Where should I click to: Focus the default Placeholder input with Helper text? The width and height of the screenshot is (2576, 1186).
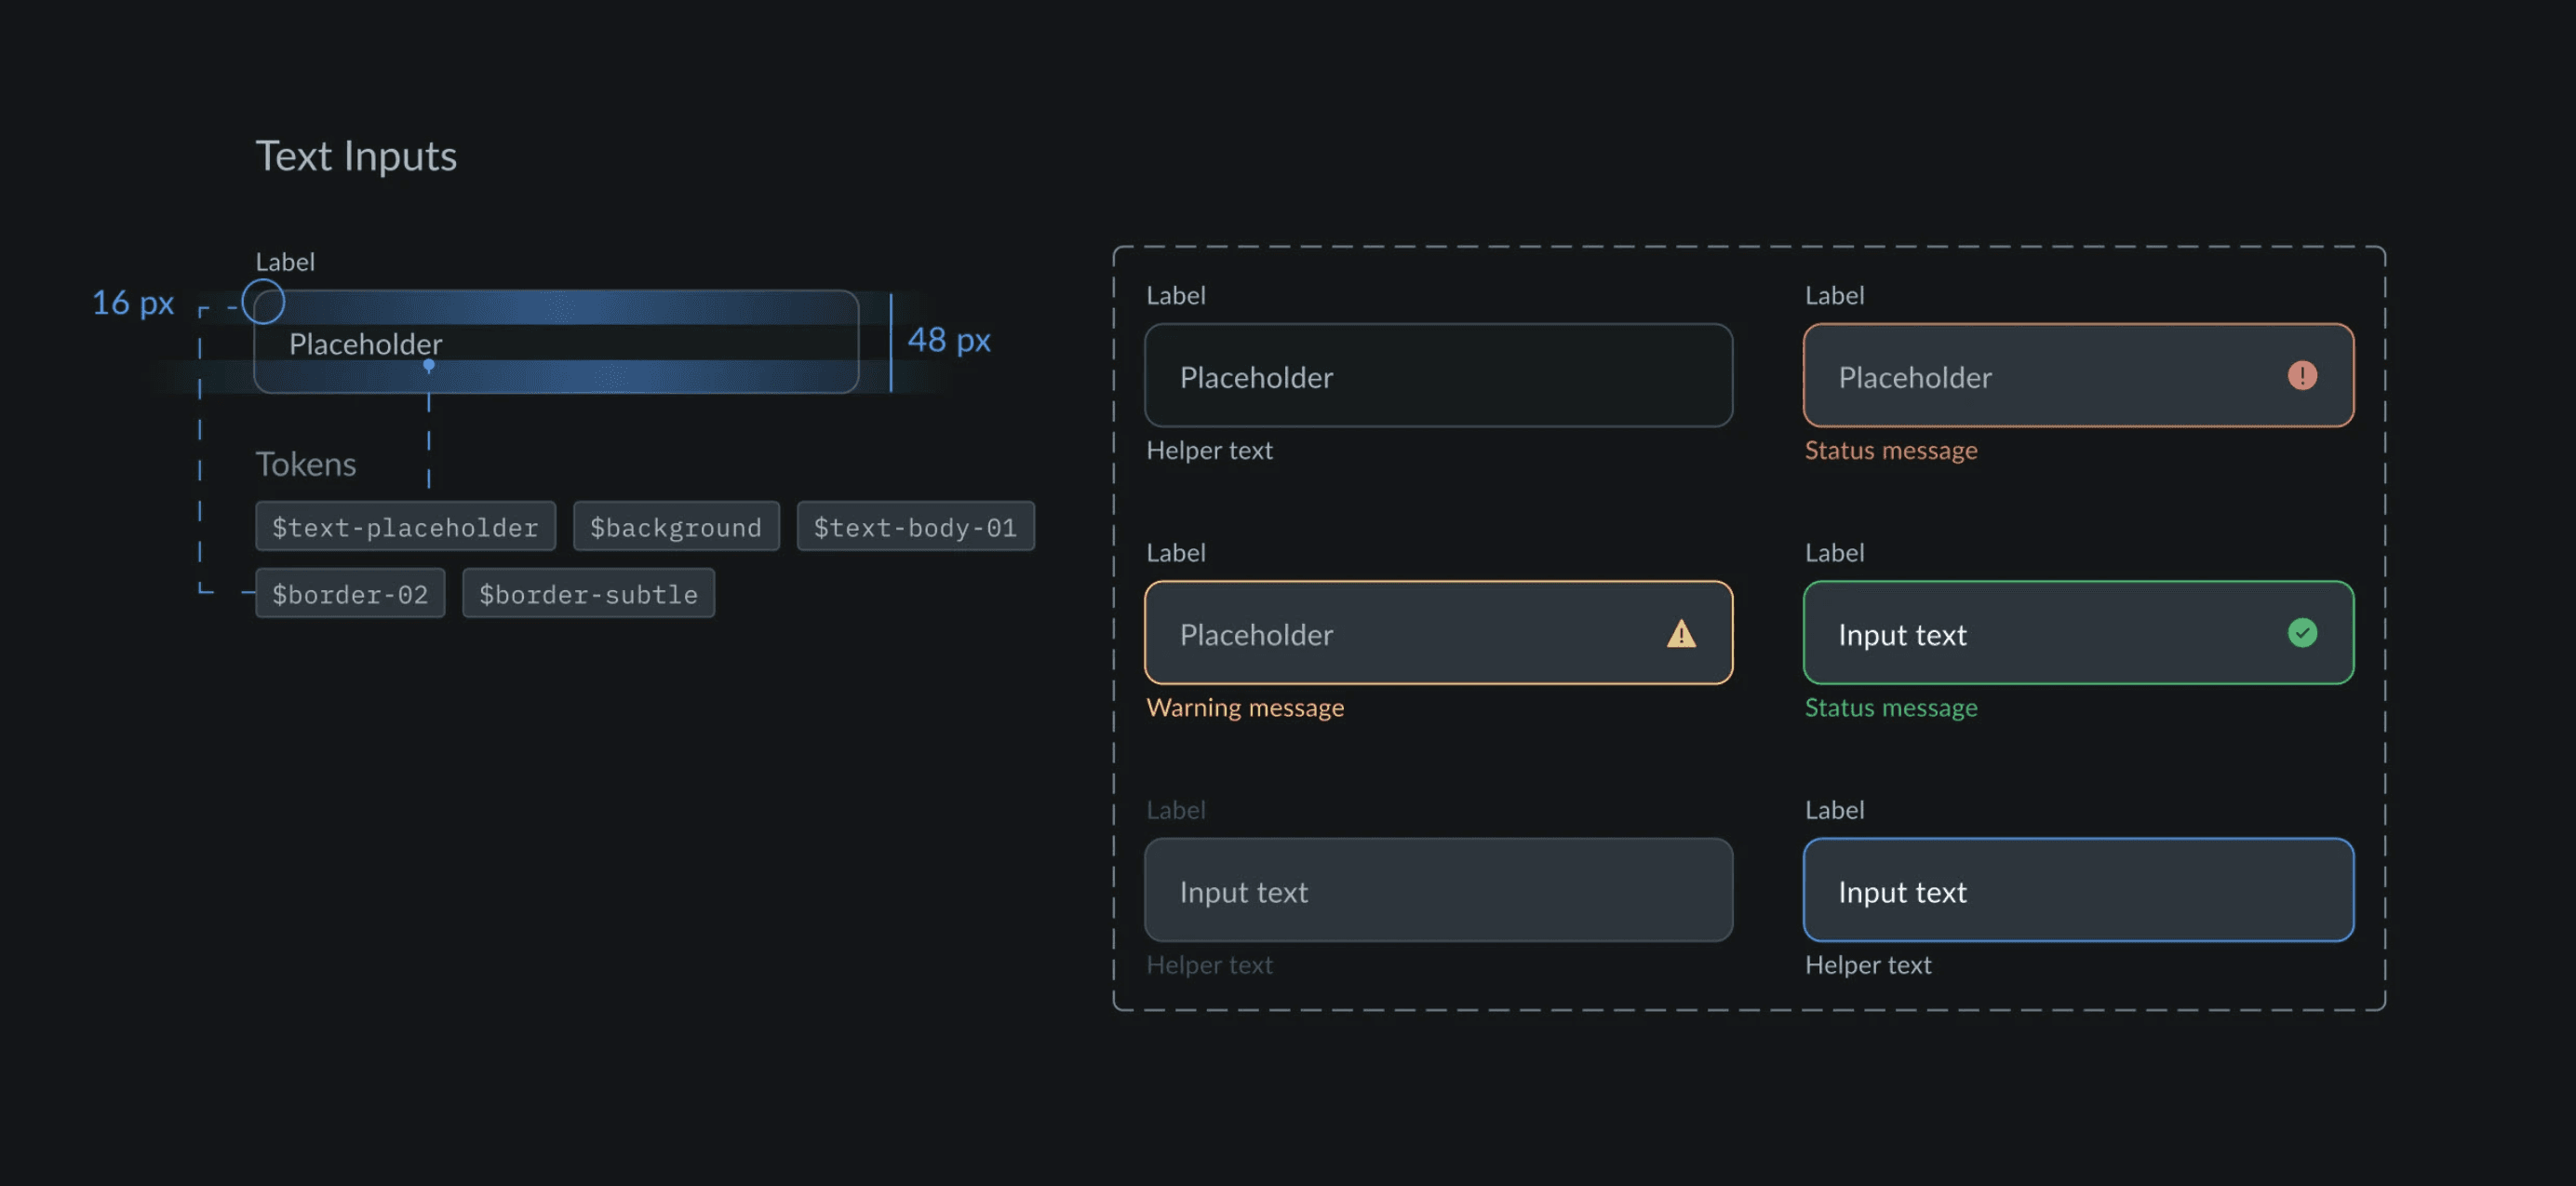click(x=1437, y=375)
